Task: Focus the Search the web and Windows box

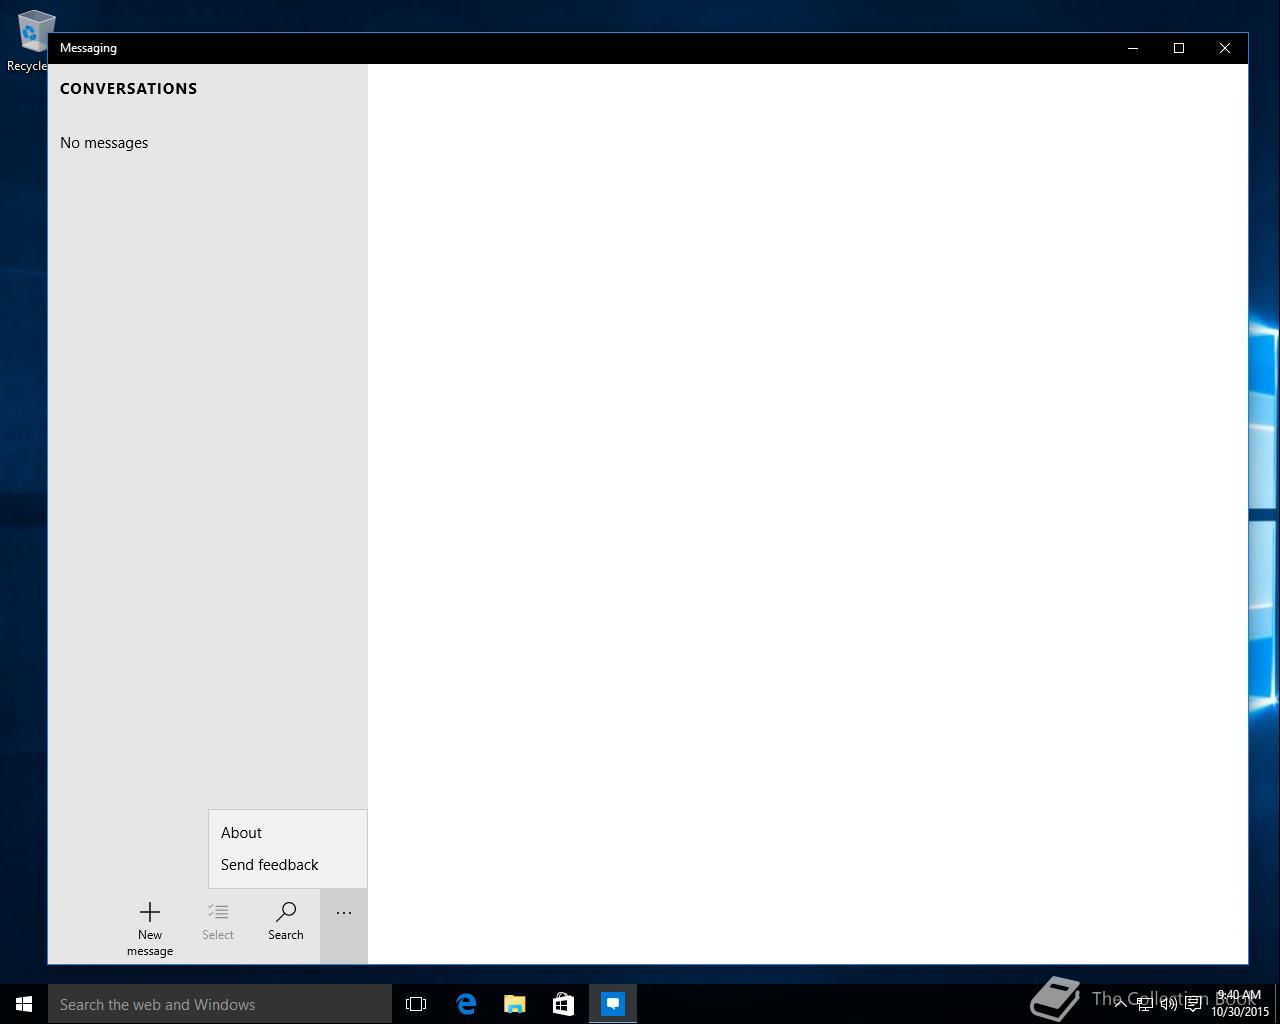Action: (x=220, y=1004)
